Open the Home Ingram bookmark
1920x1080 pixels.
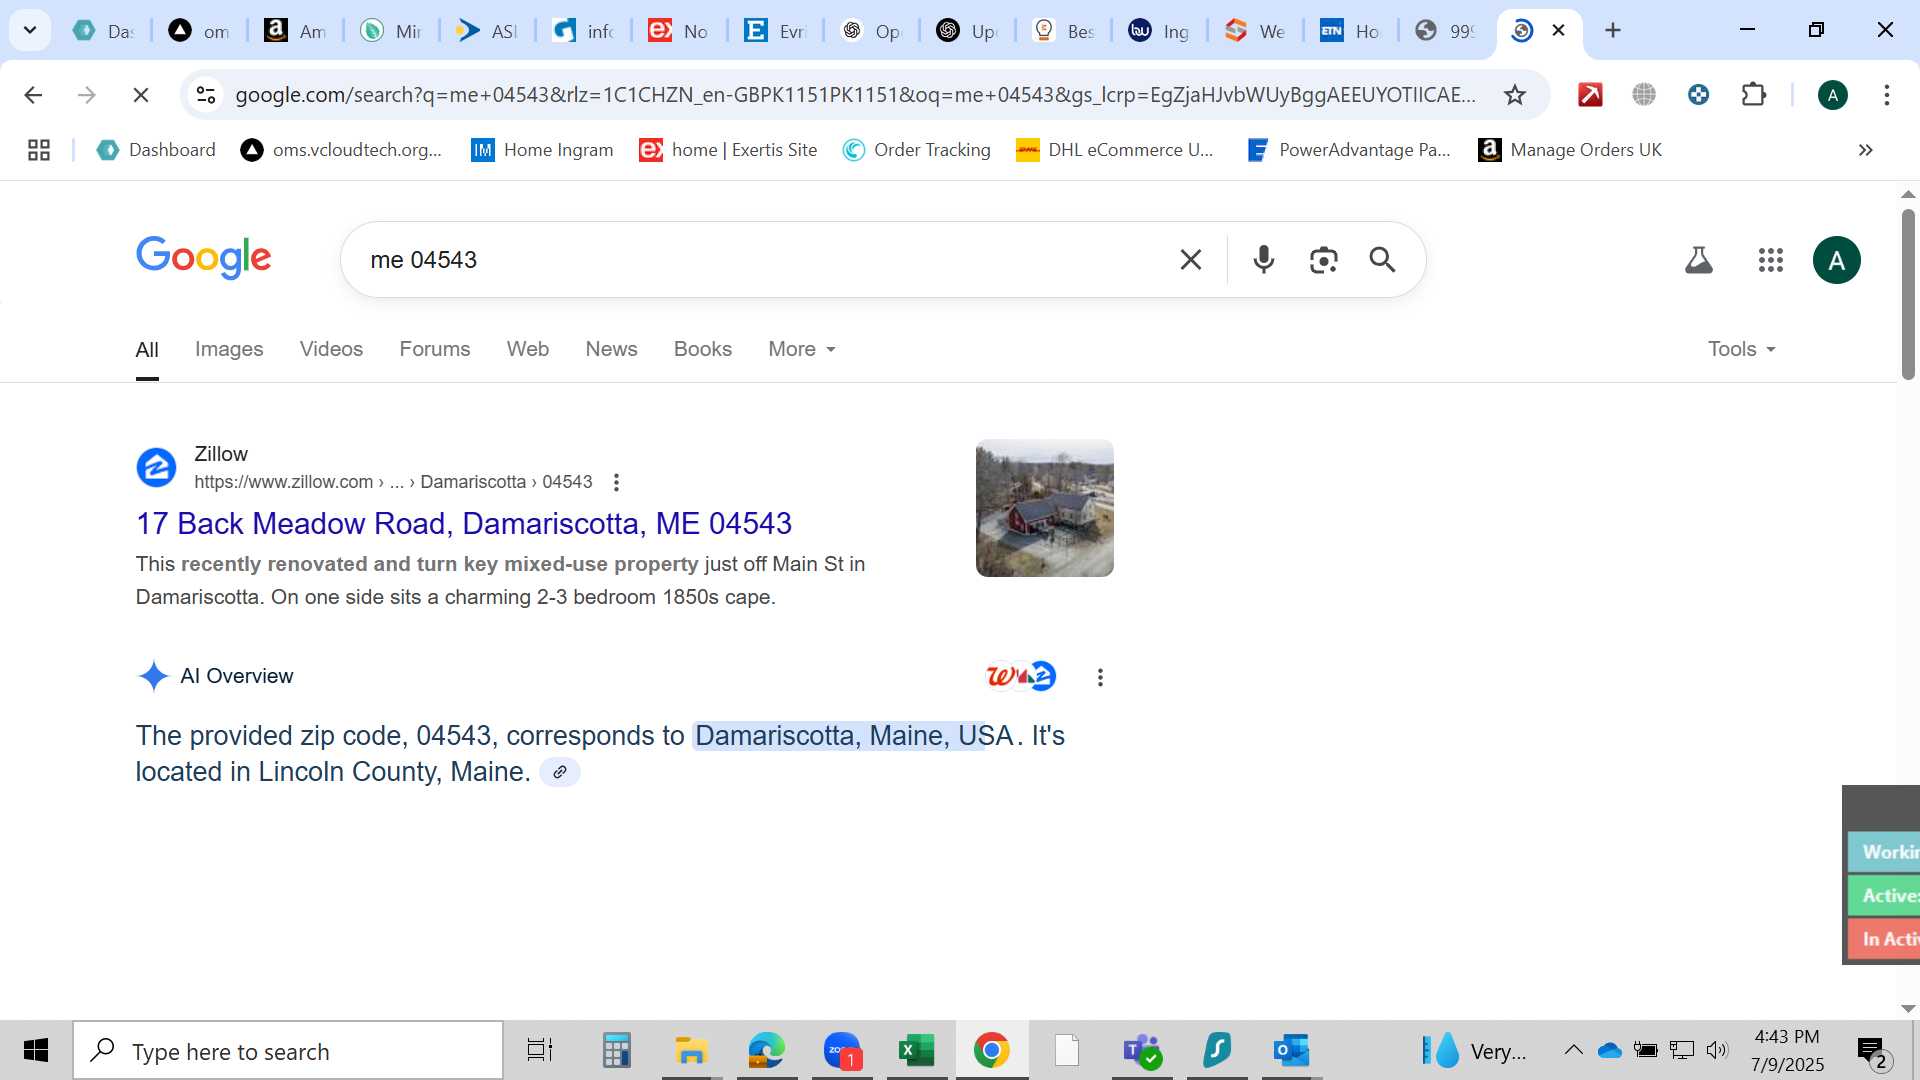542,150
